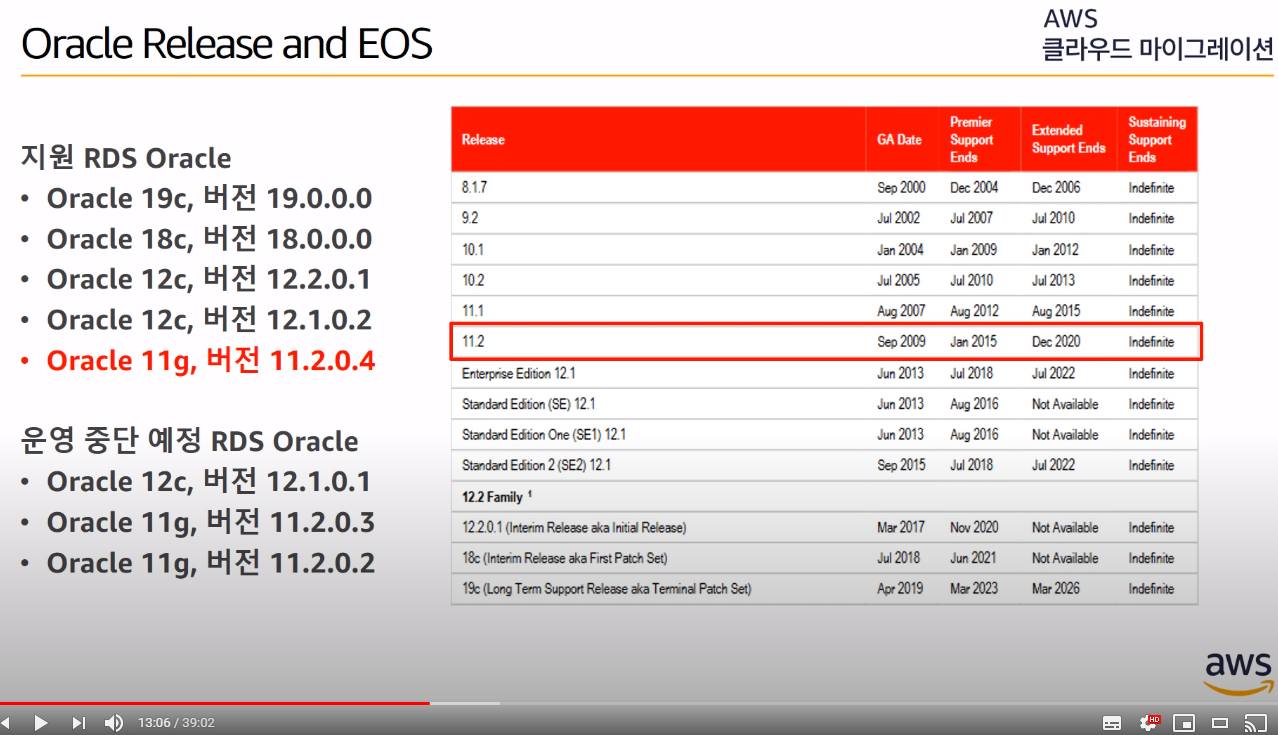
Task: Click the play button in the video player
Action: pyautogui.click(x=40, y=722)
